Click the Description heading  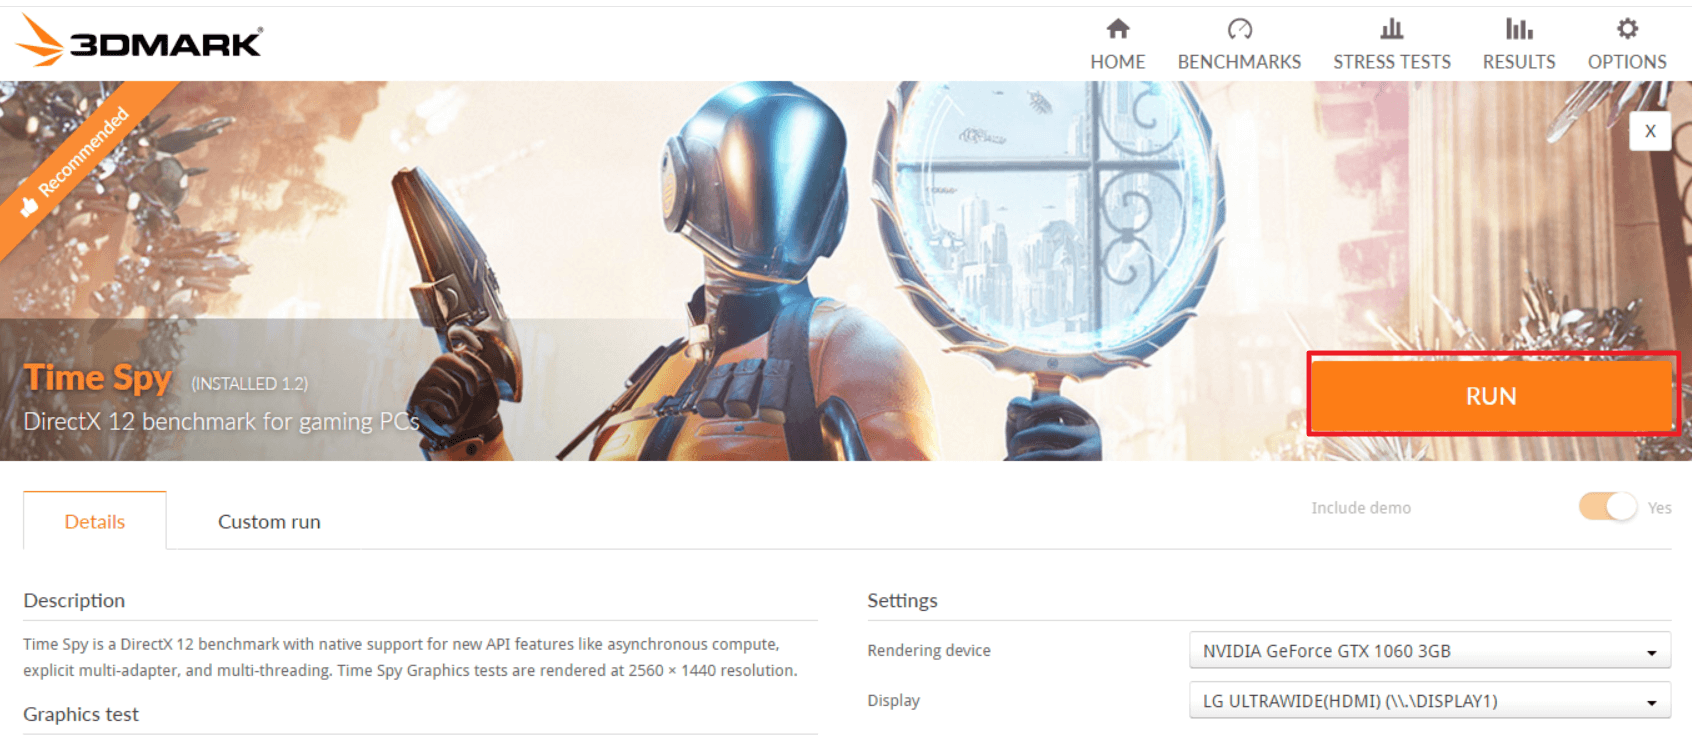(x=74, y=600)
